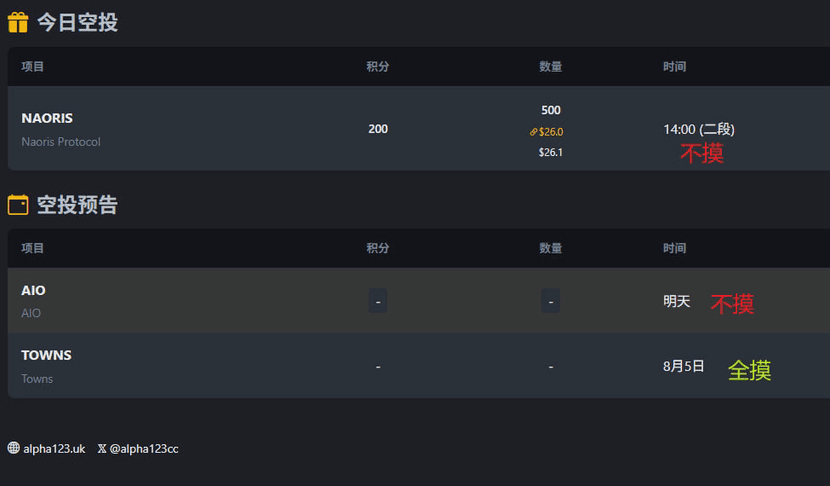Click the gift icon beside 今日空投
This screenshot has height=486, width=830.
click(x=17, y=22)
